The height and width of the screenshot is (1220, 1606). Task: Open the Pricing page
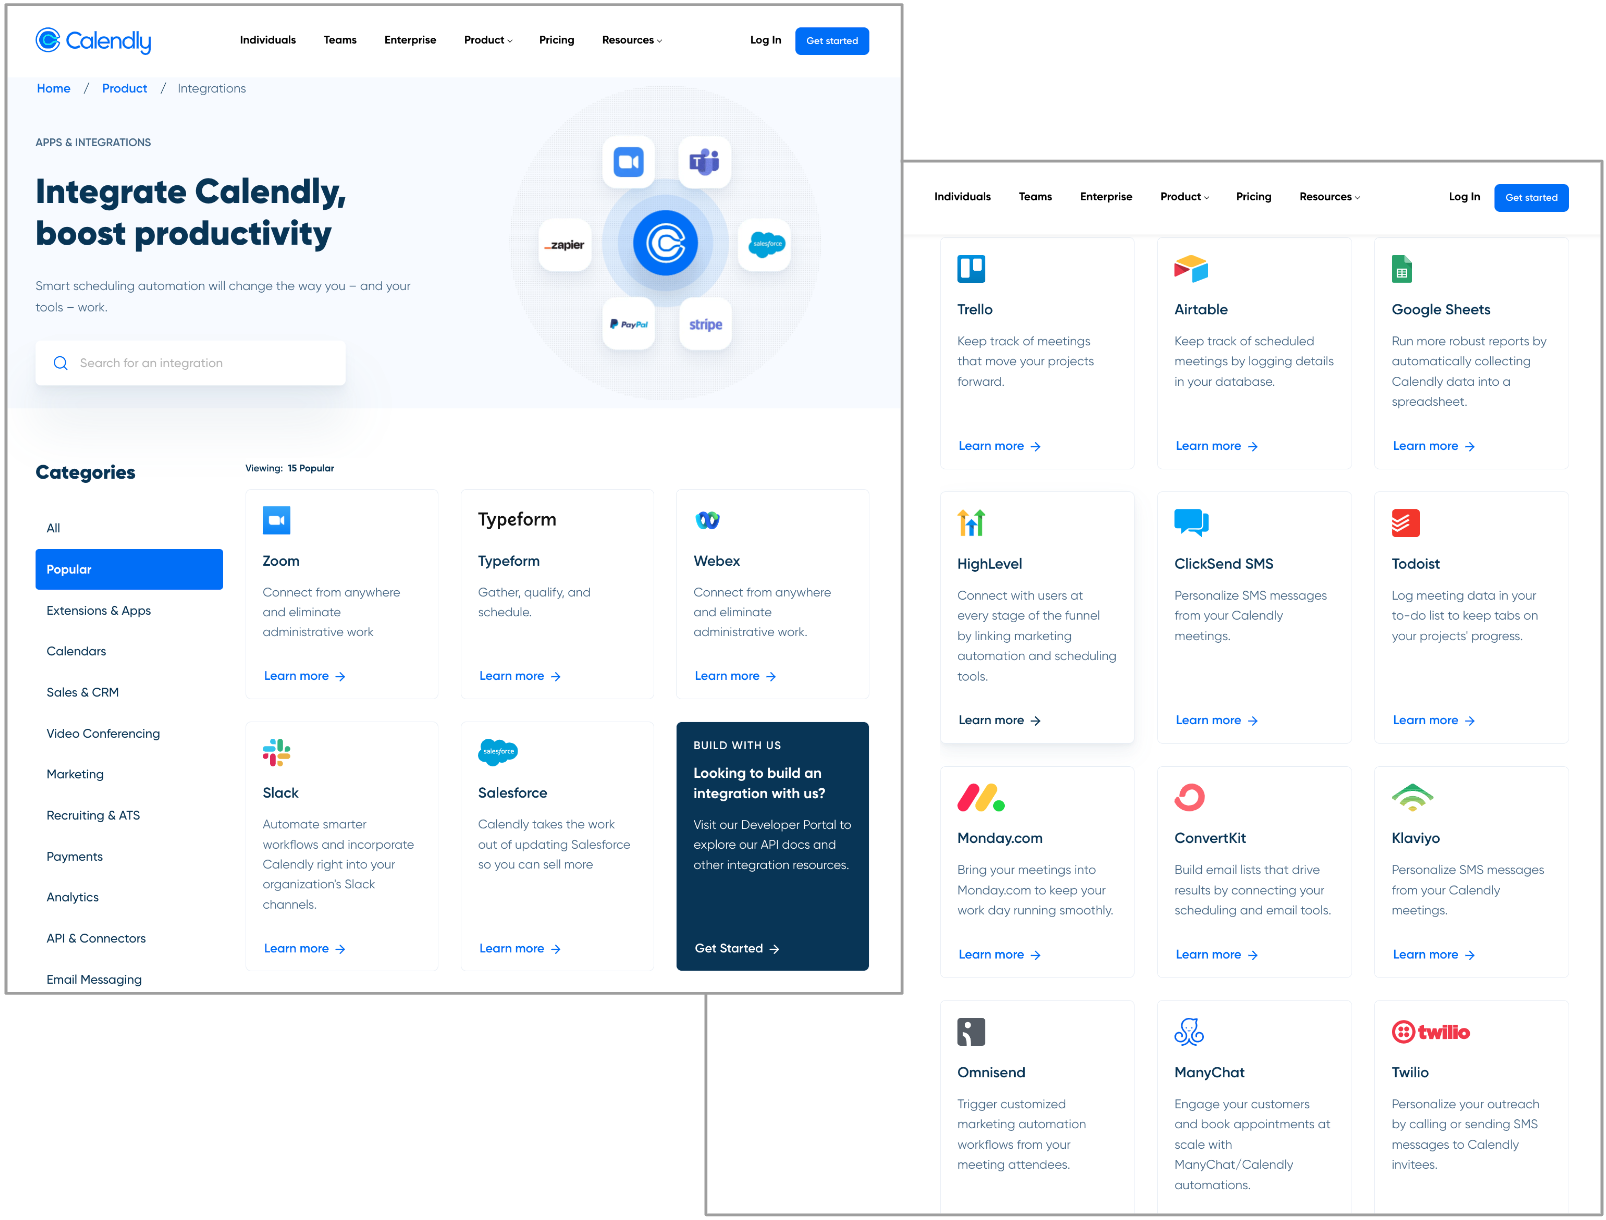(x=557, y=40)
